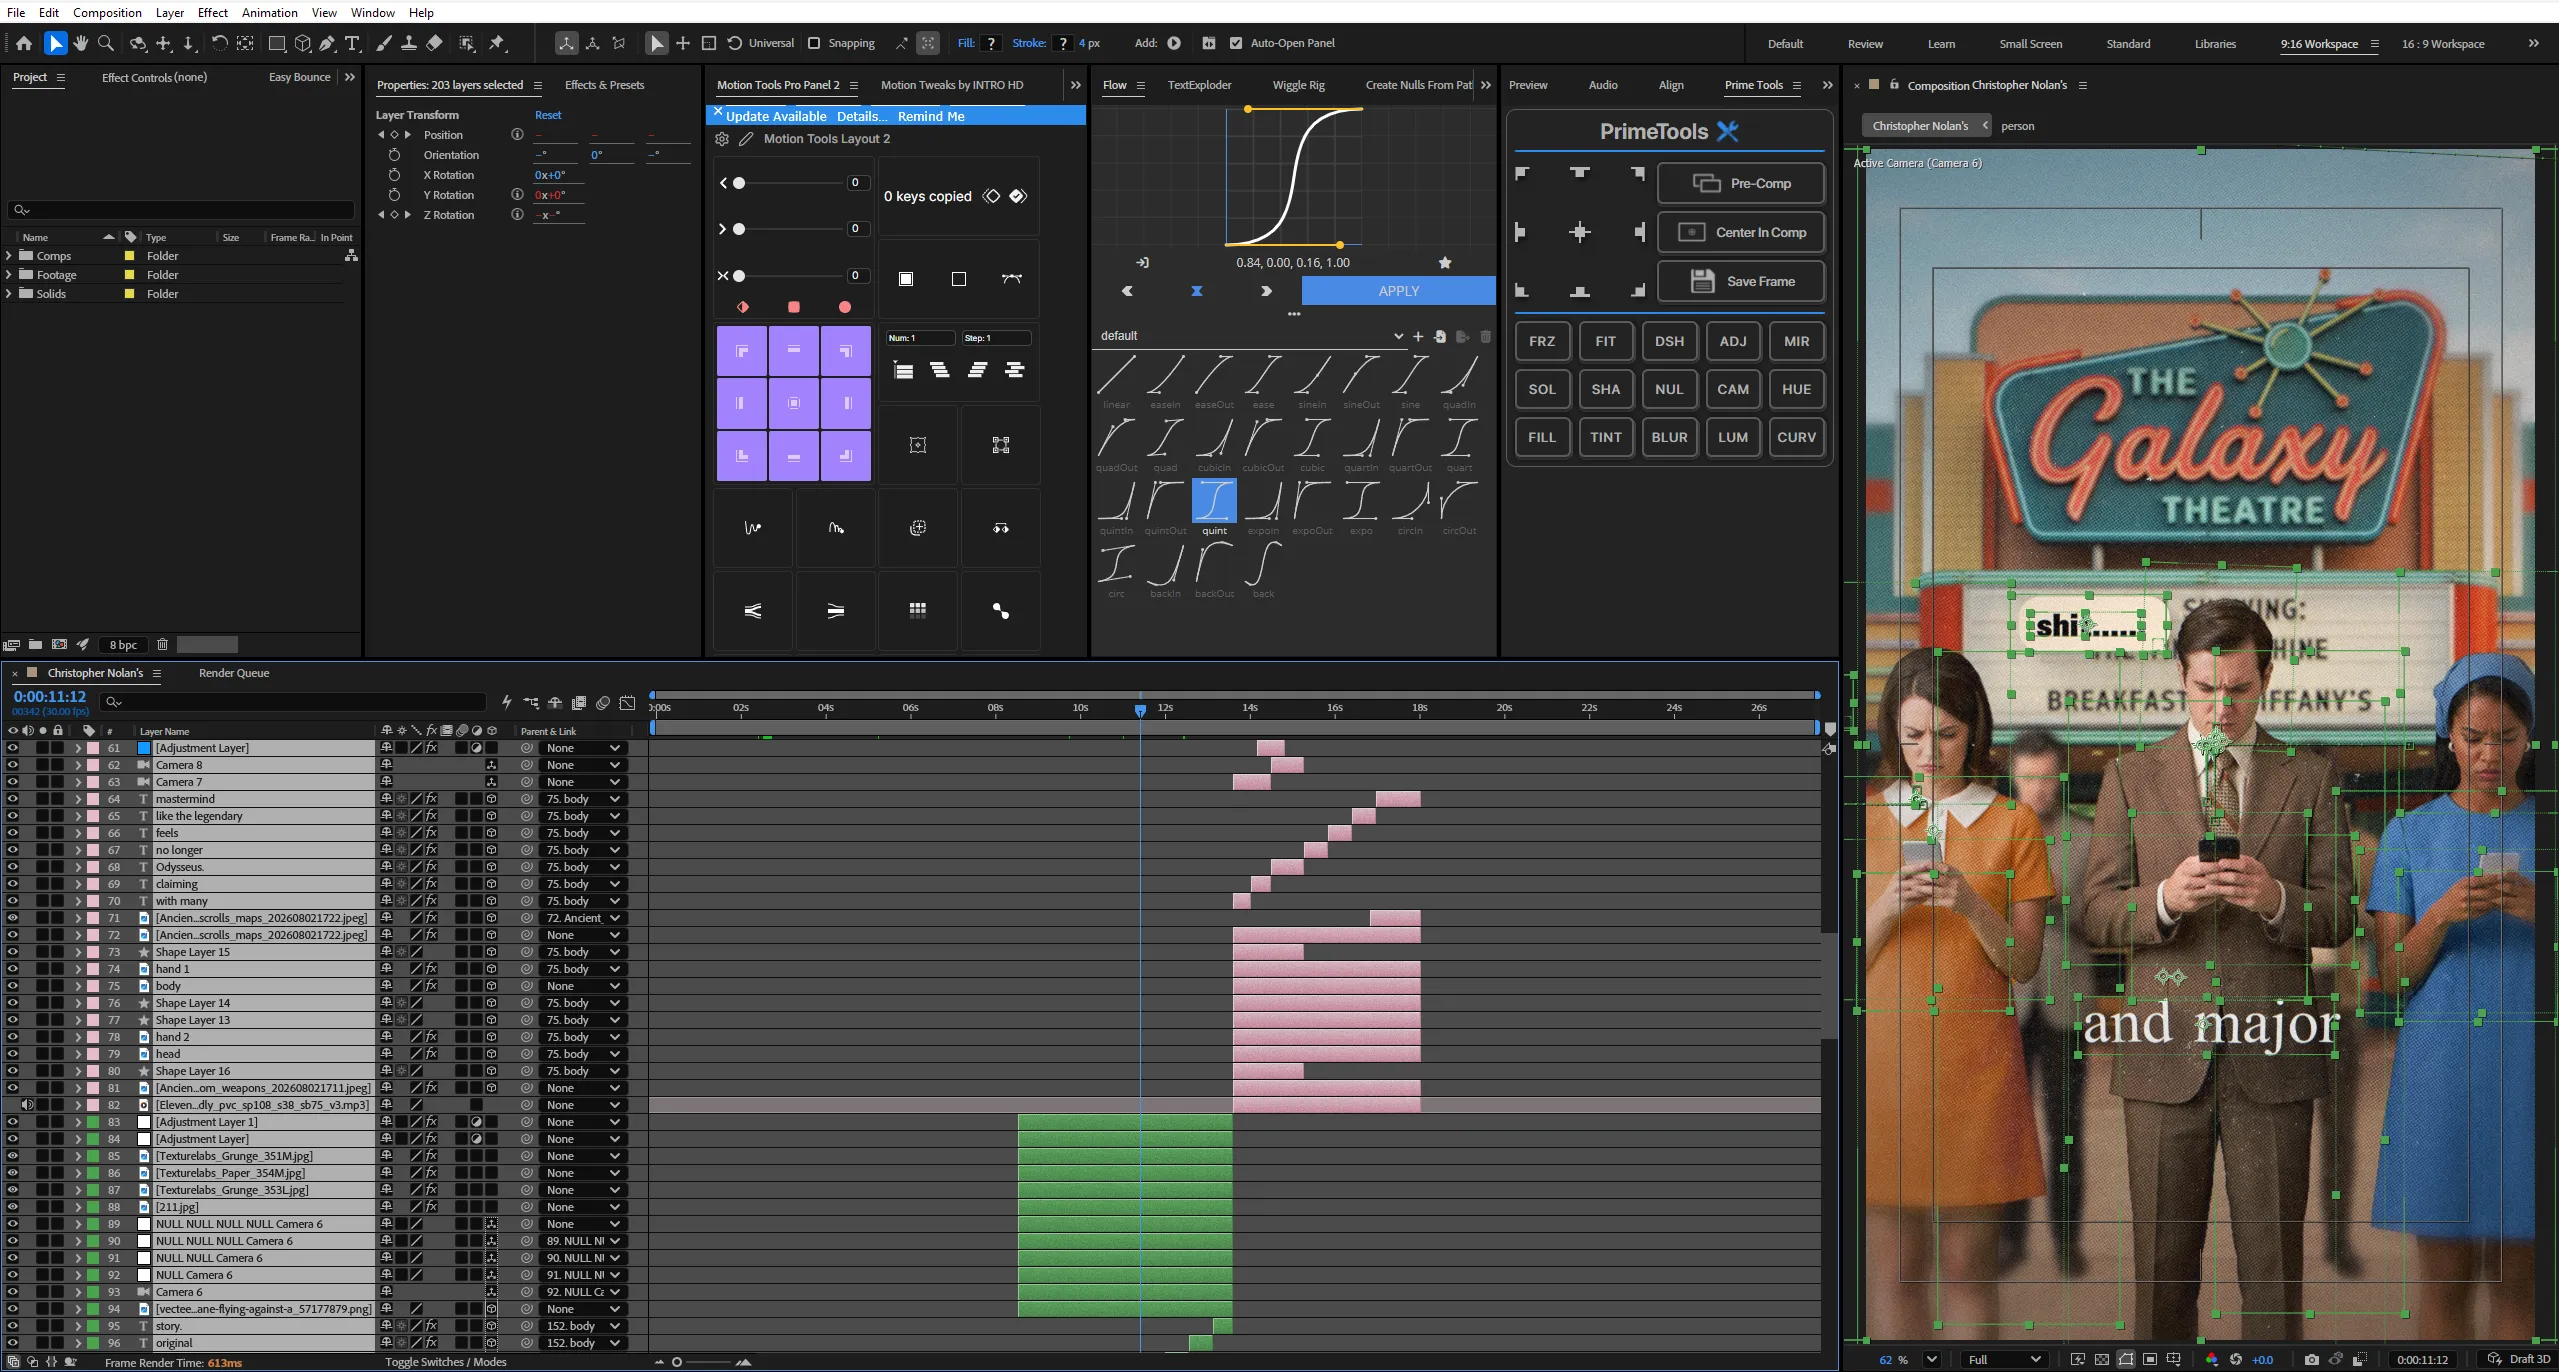Hide the hand 1 layer
The height and width of the screenshot is (1372, 2559).
point(12,969)
